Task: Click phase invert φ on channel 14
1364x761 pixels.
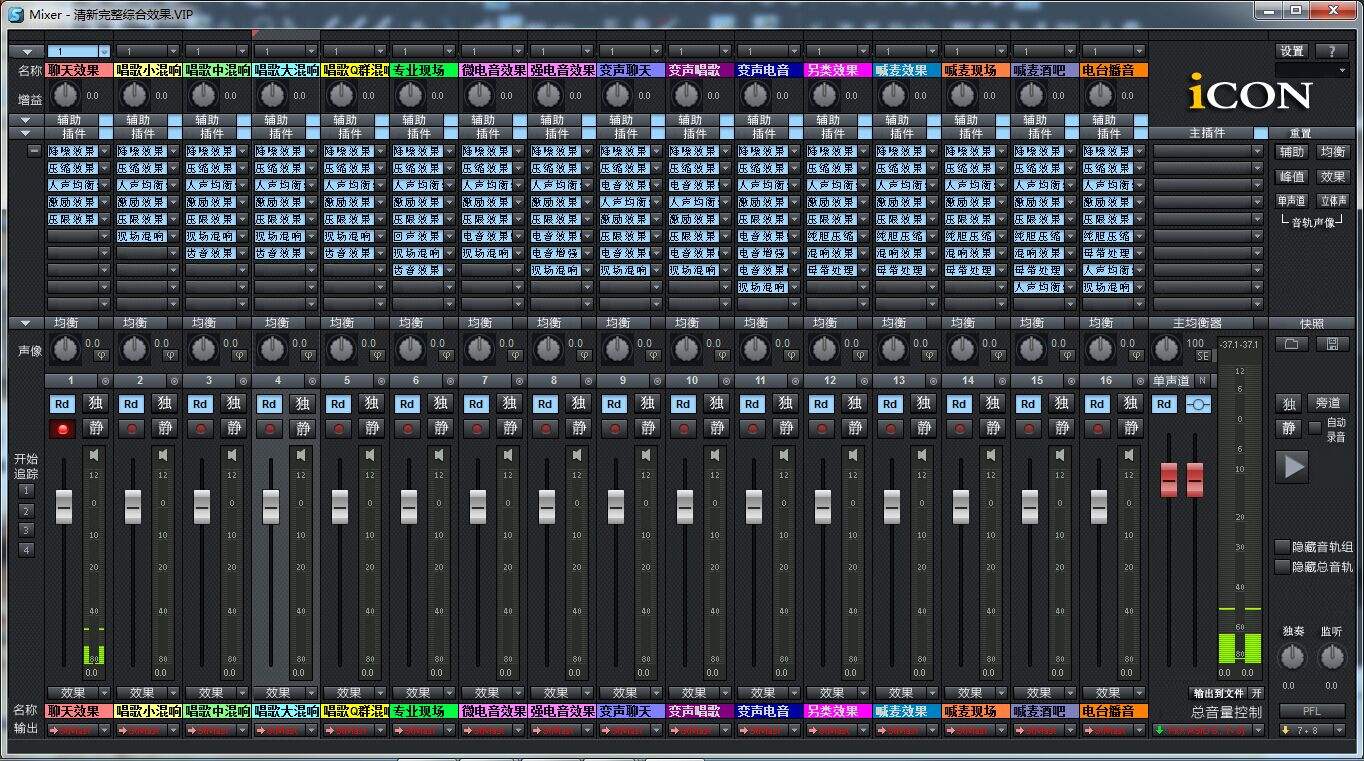Action: [998, 355]
